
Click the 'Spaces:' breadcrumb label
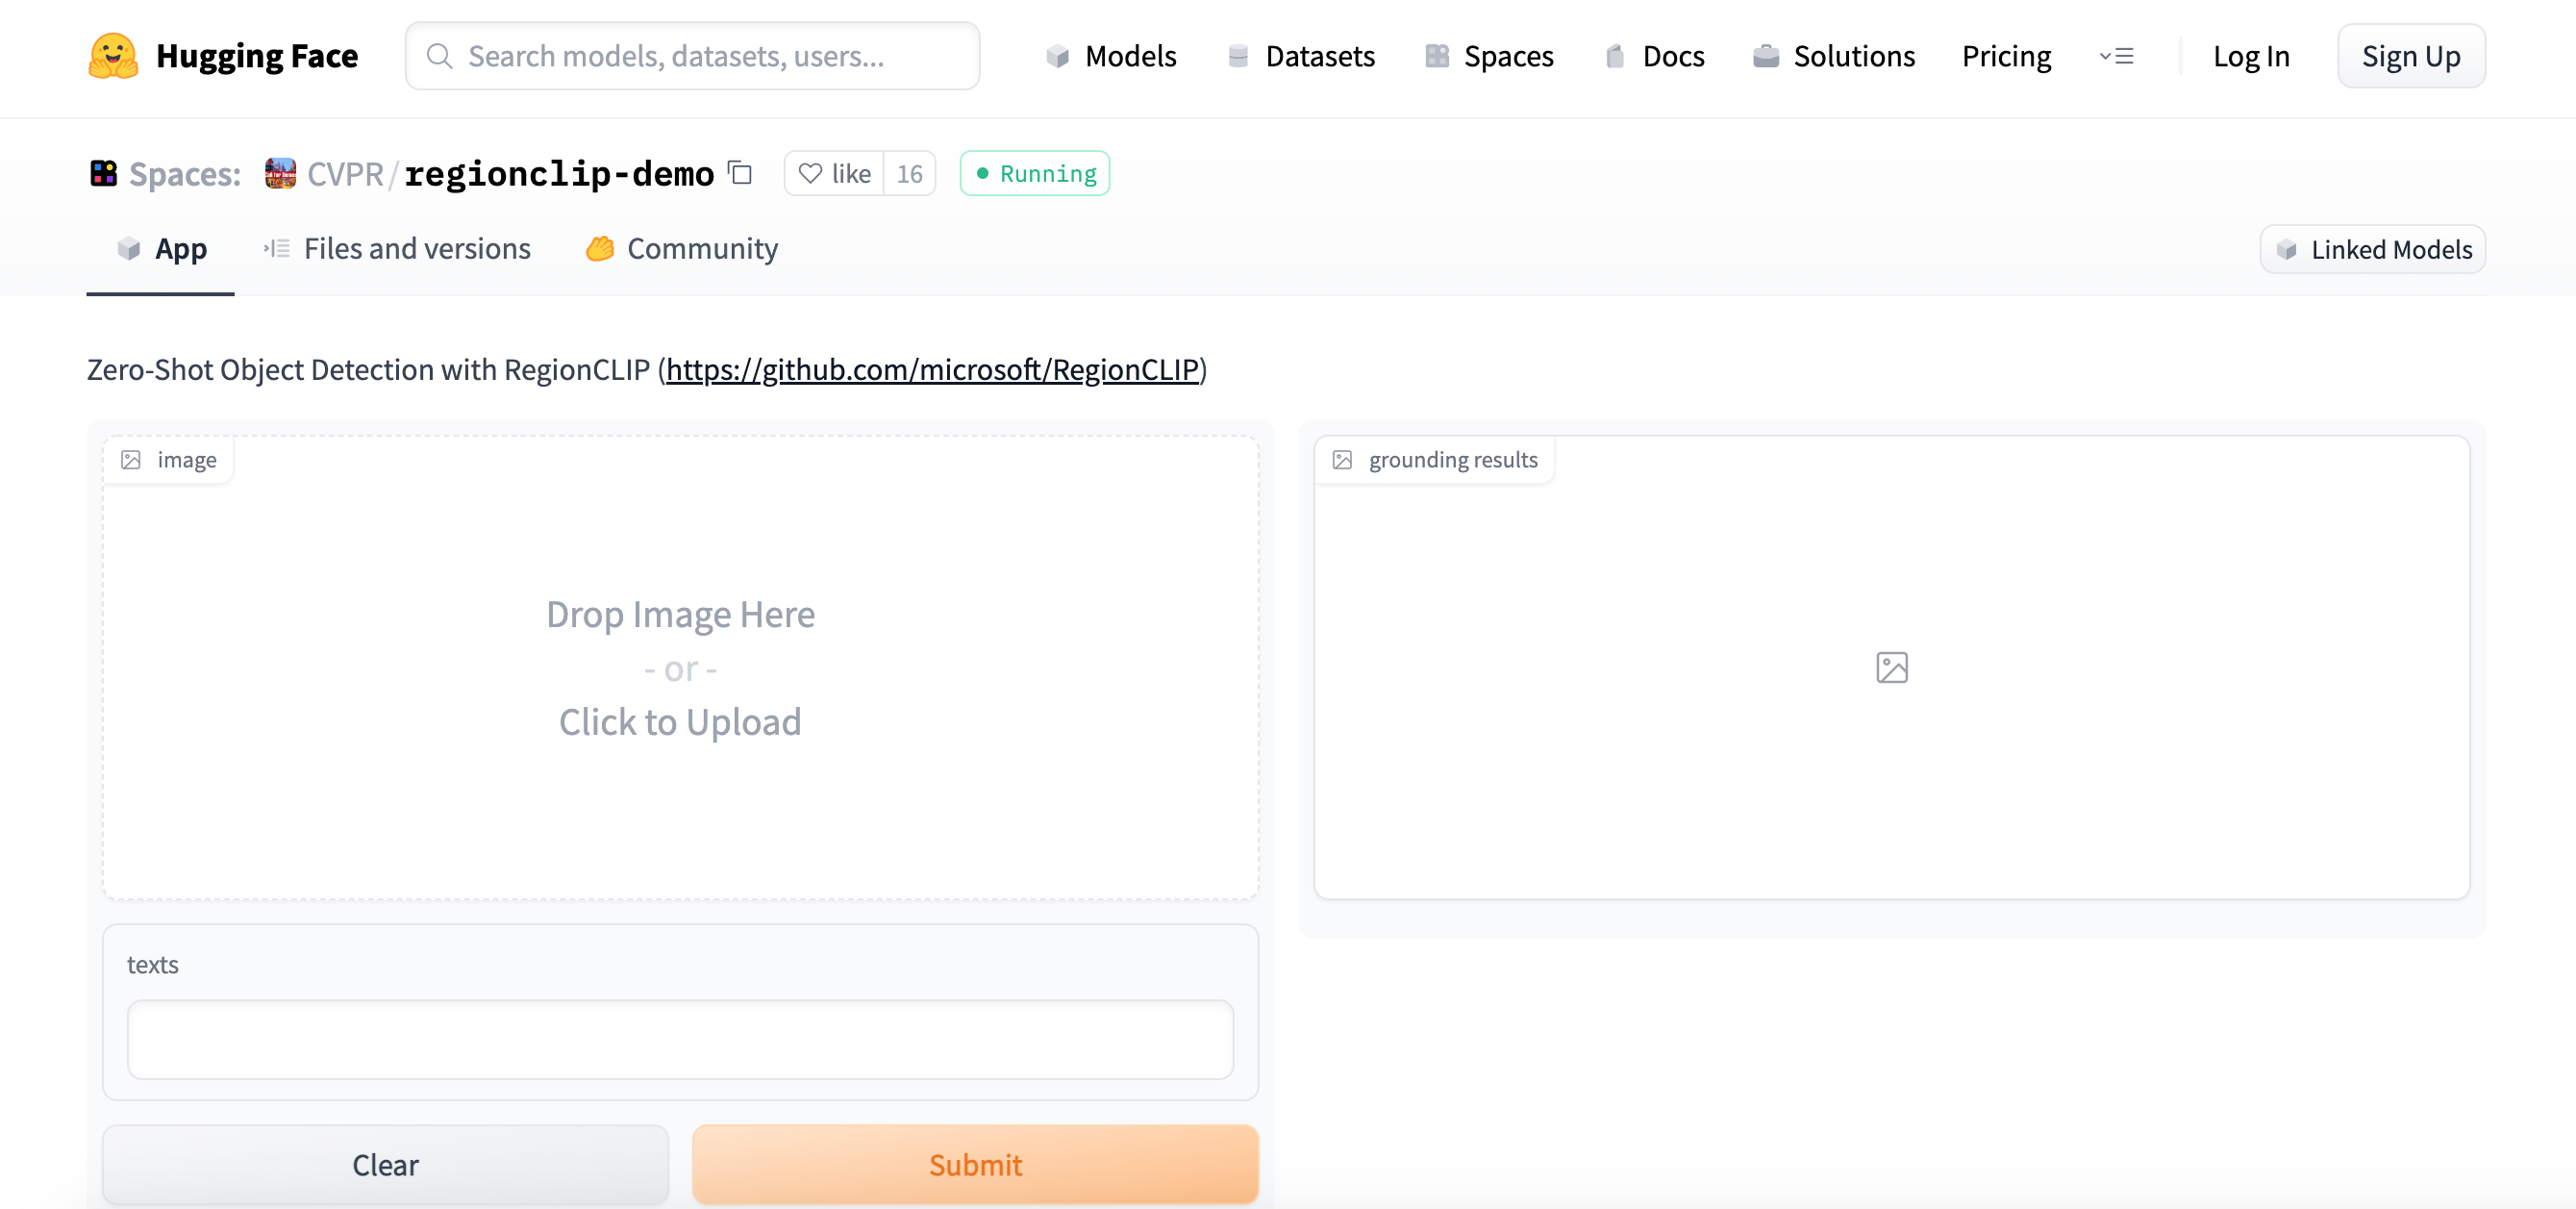(x=185, y=173)
